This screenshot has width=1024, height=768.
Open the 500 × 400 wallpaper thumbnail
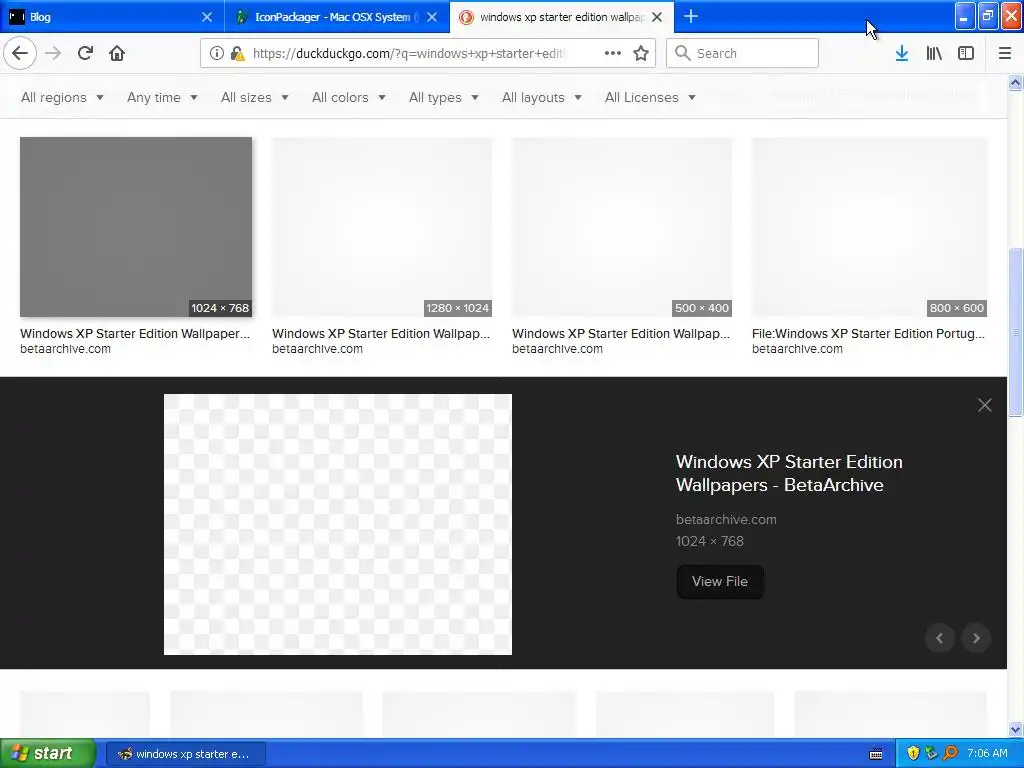coord(622,227)
